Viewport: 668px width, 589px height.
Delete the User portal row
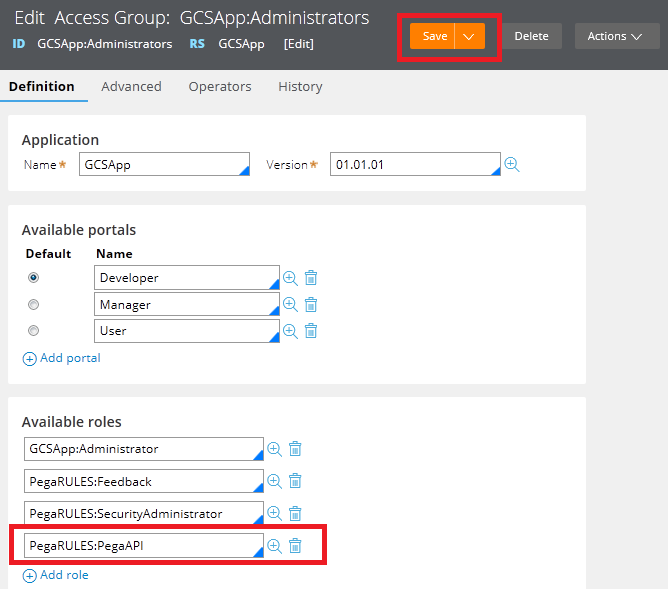311,330
